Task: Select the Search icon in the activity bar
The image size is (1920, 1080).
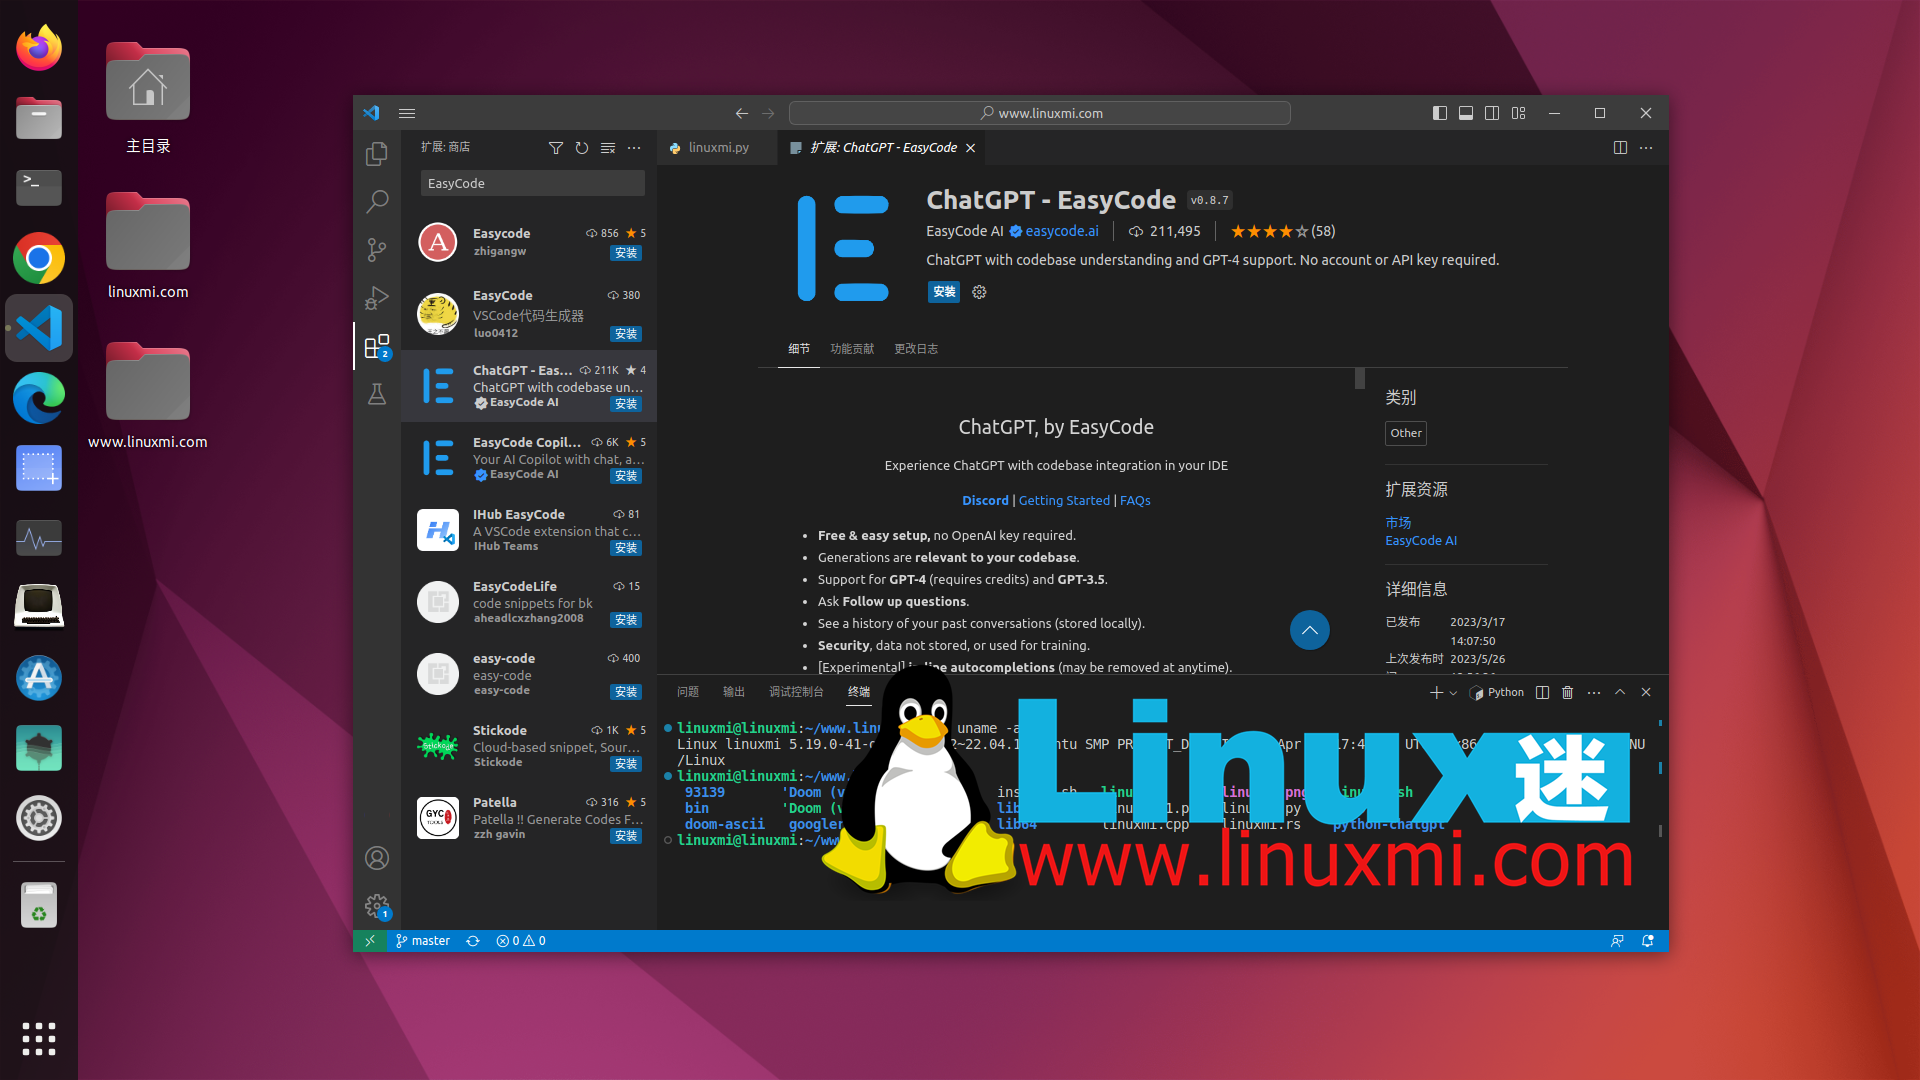Action: point(377,201)
